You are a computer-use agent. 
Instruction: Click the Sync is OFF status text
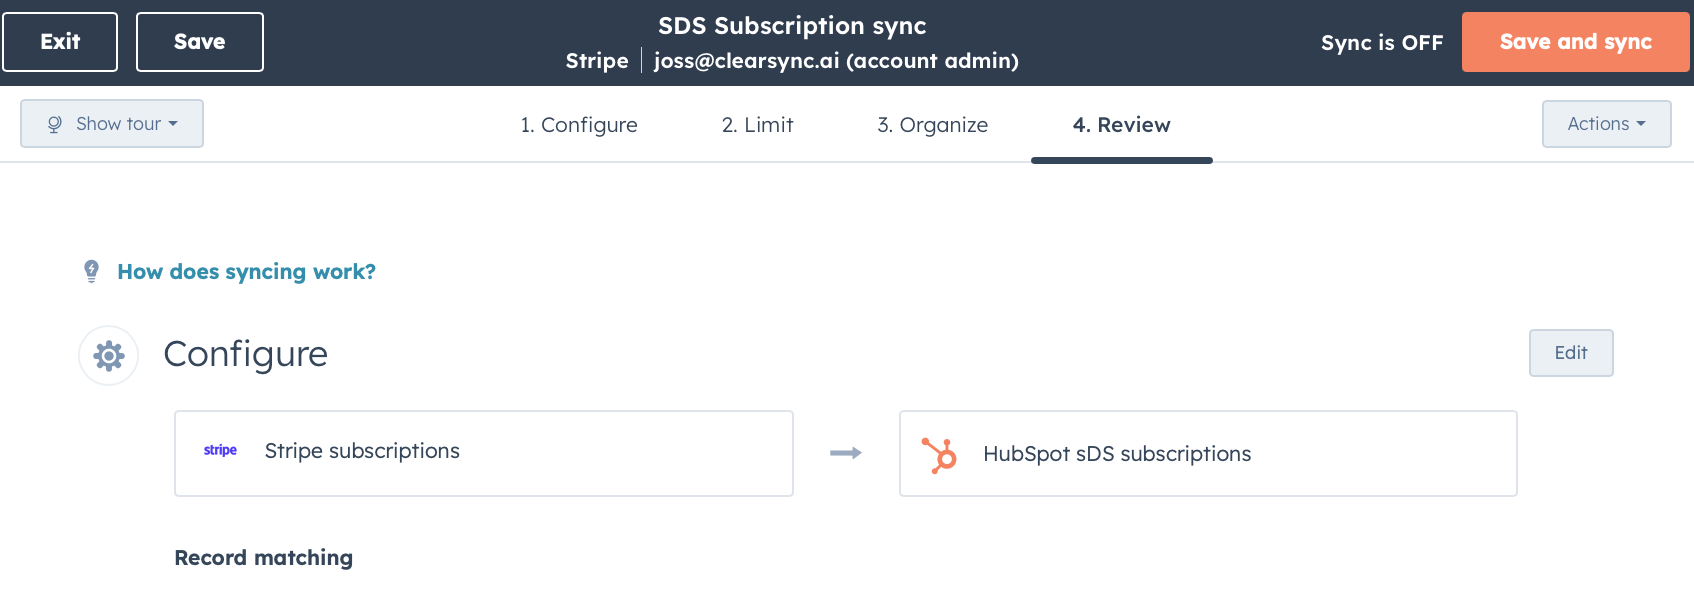[x=1382, y=43]
